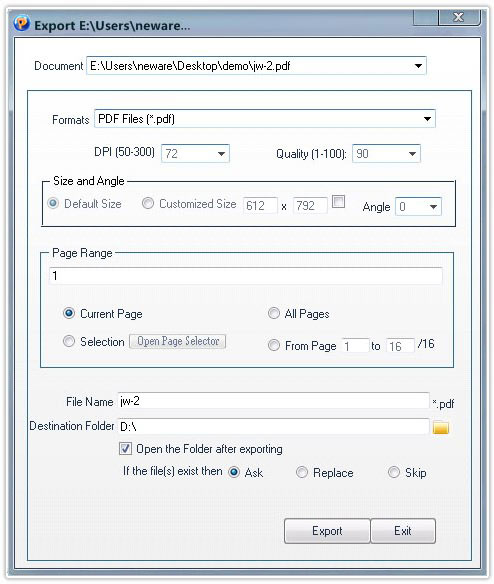The width and height of the screenshot is (494, 584).
Task: Click the to-page end field showing 16
Action: click(x=400, y=346)
